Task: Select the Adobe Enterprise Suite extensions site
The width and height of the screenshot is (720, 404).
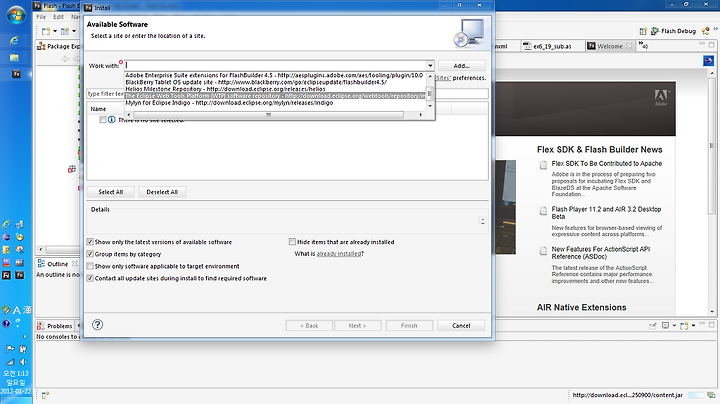Action: pyautogui.click(x=274, y=75)
